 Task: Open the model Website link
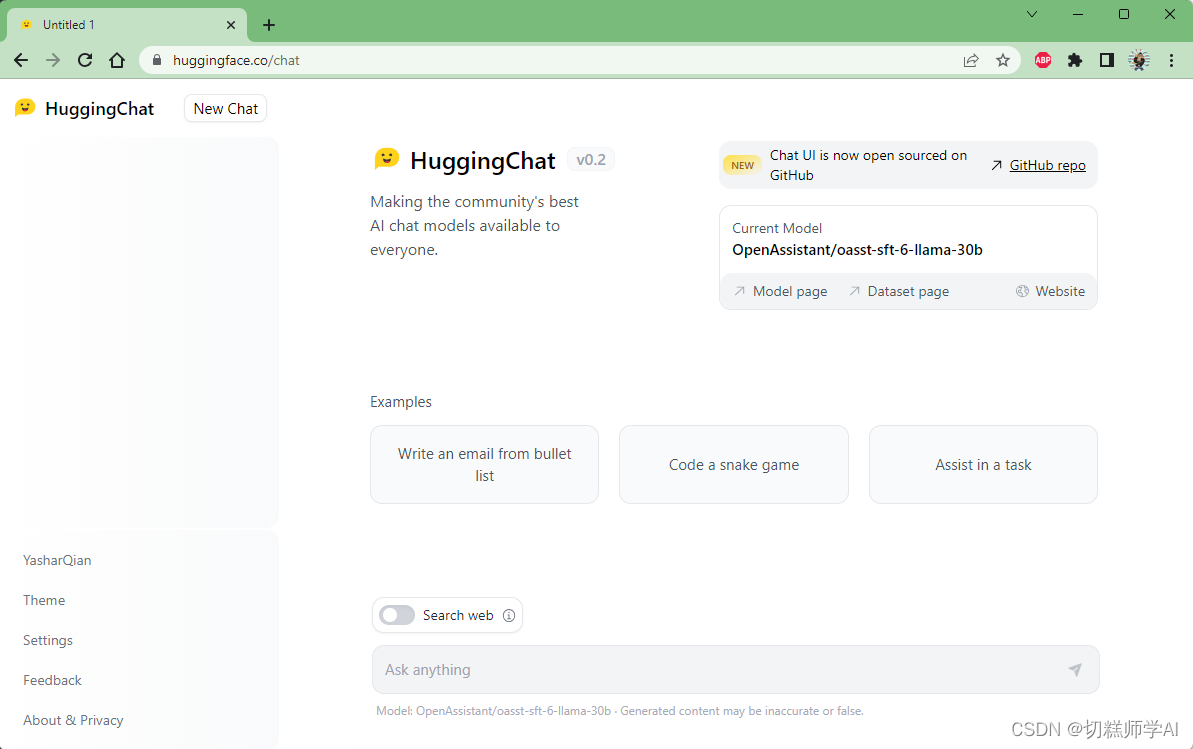pos(1051,292)
